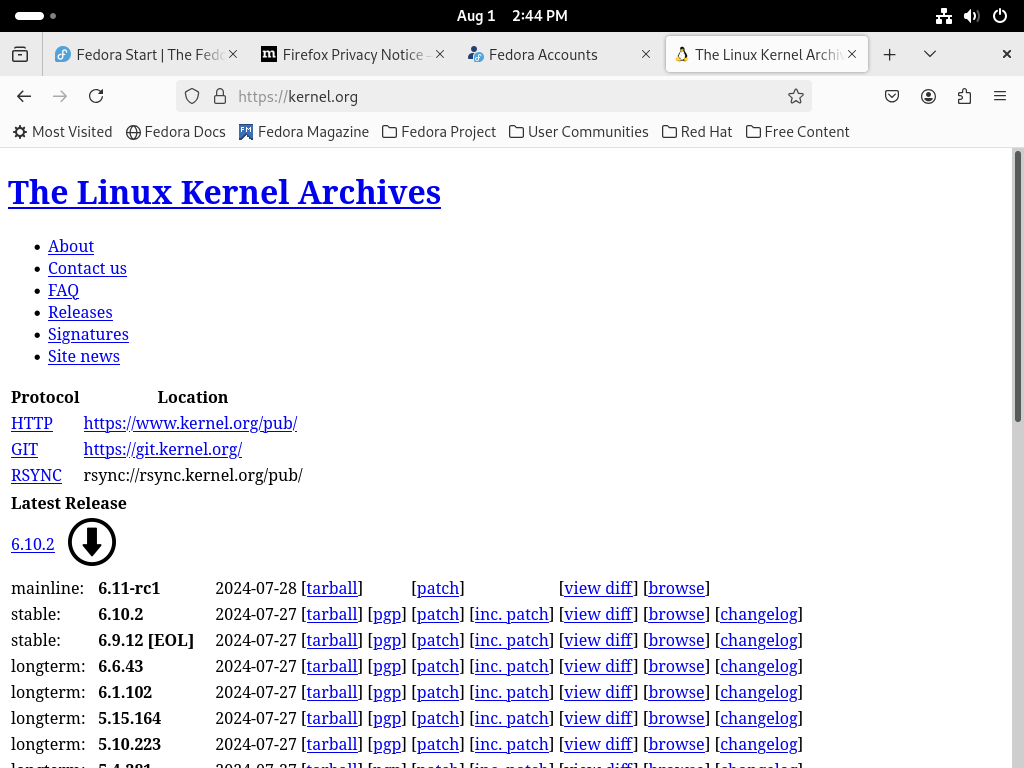The width and height of the screenshot is (1024, 768).
Task: Open the Signatures link
Action: [88, 334]
